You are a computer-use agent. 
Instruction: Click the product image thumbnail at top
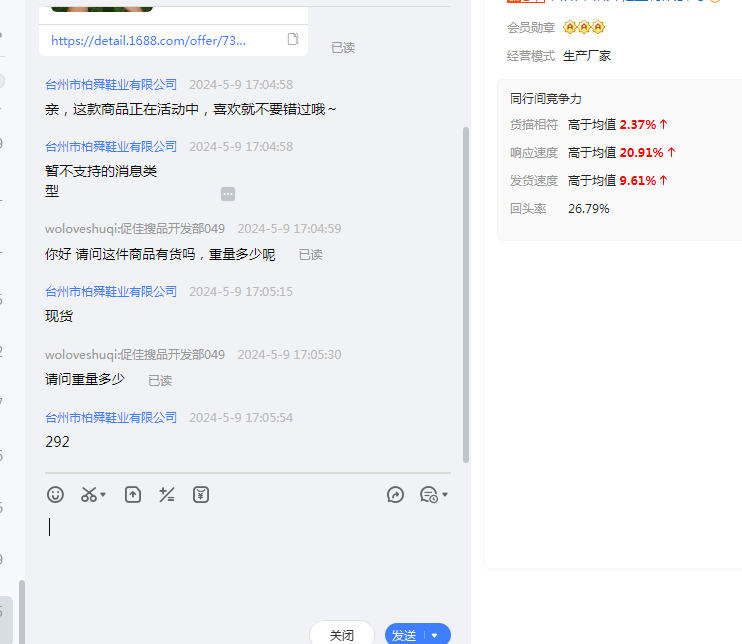point(102,6)
